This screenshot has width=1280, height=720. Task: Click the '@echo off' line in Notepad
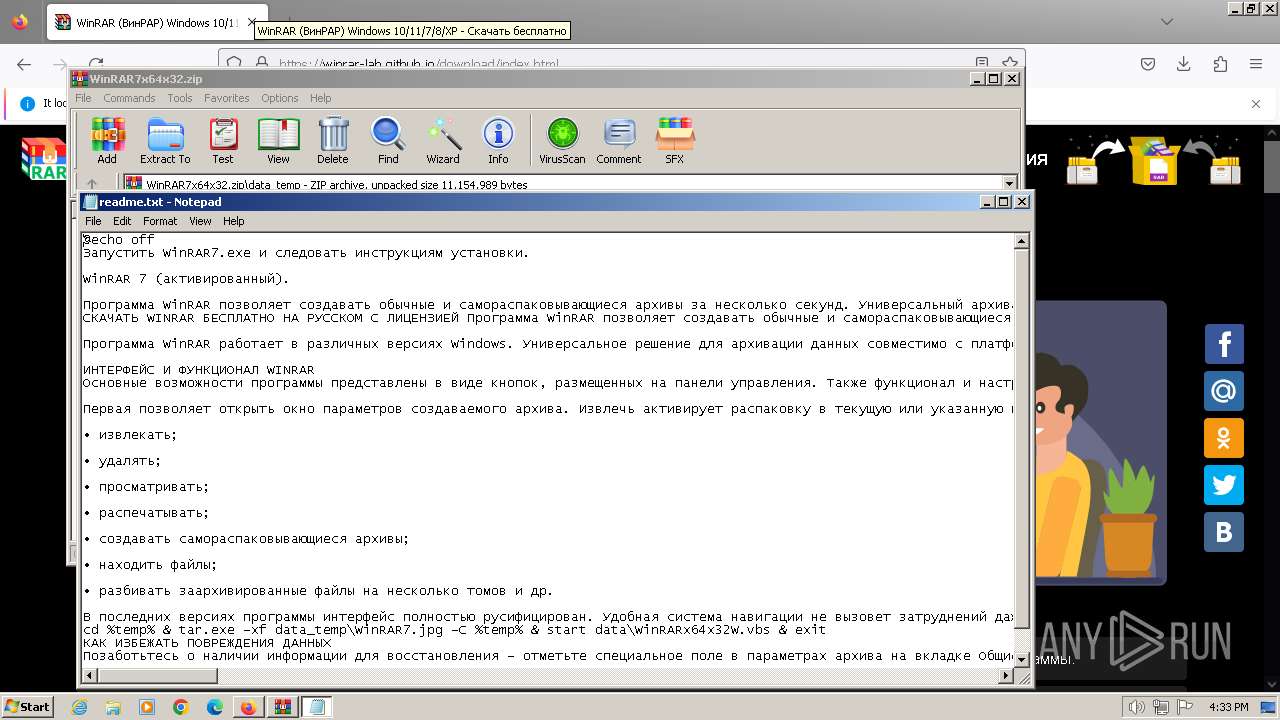(x=118, y=240)
